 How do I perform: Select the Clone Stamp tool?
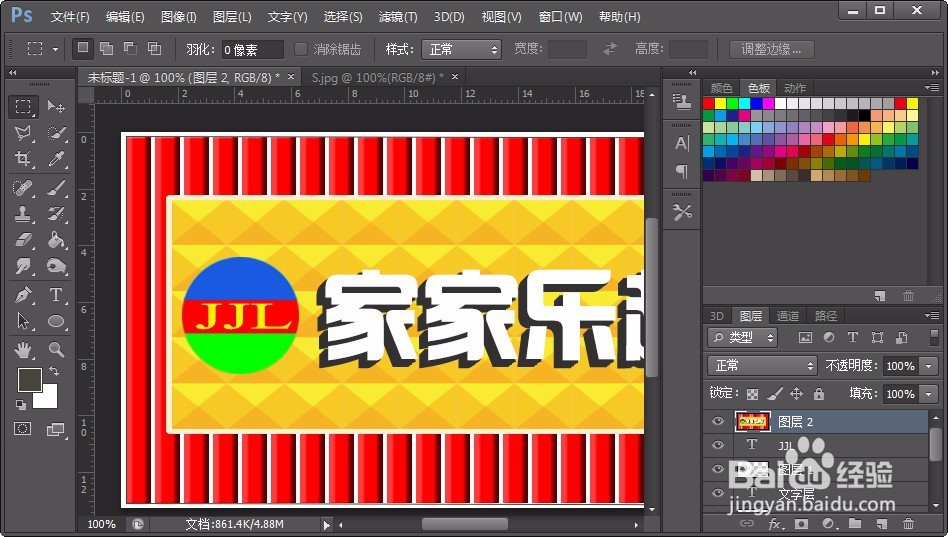[x=23, y=213]
